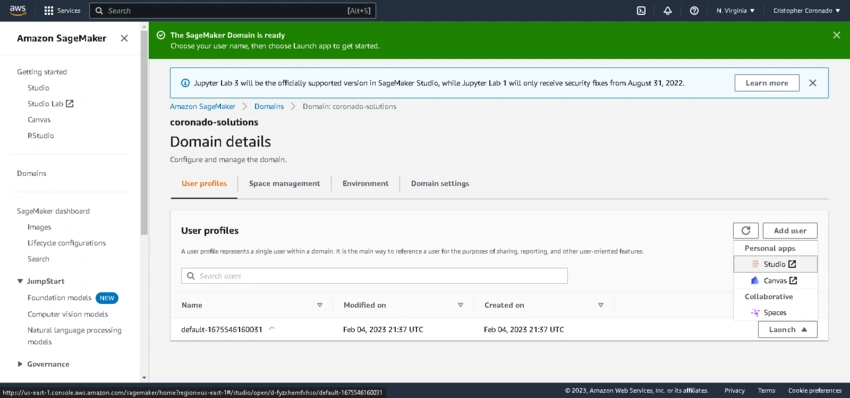Open the Cristopher Coronado account menu
Image resolution: width=850 pixels, height=398 pixels.
[807, 10]
